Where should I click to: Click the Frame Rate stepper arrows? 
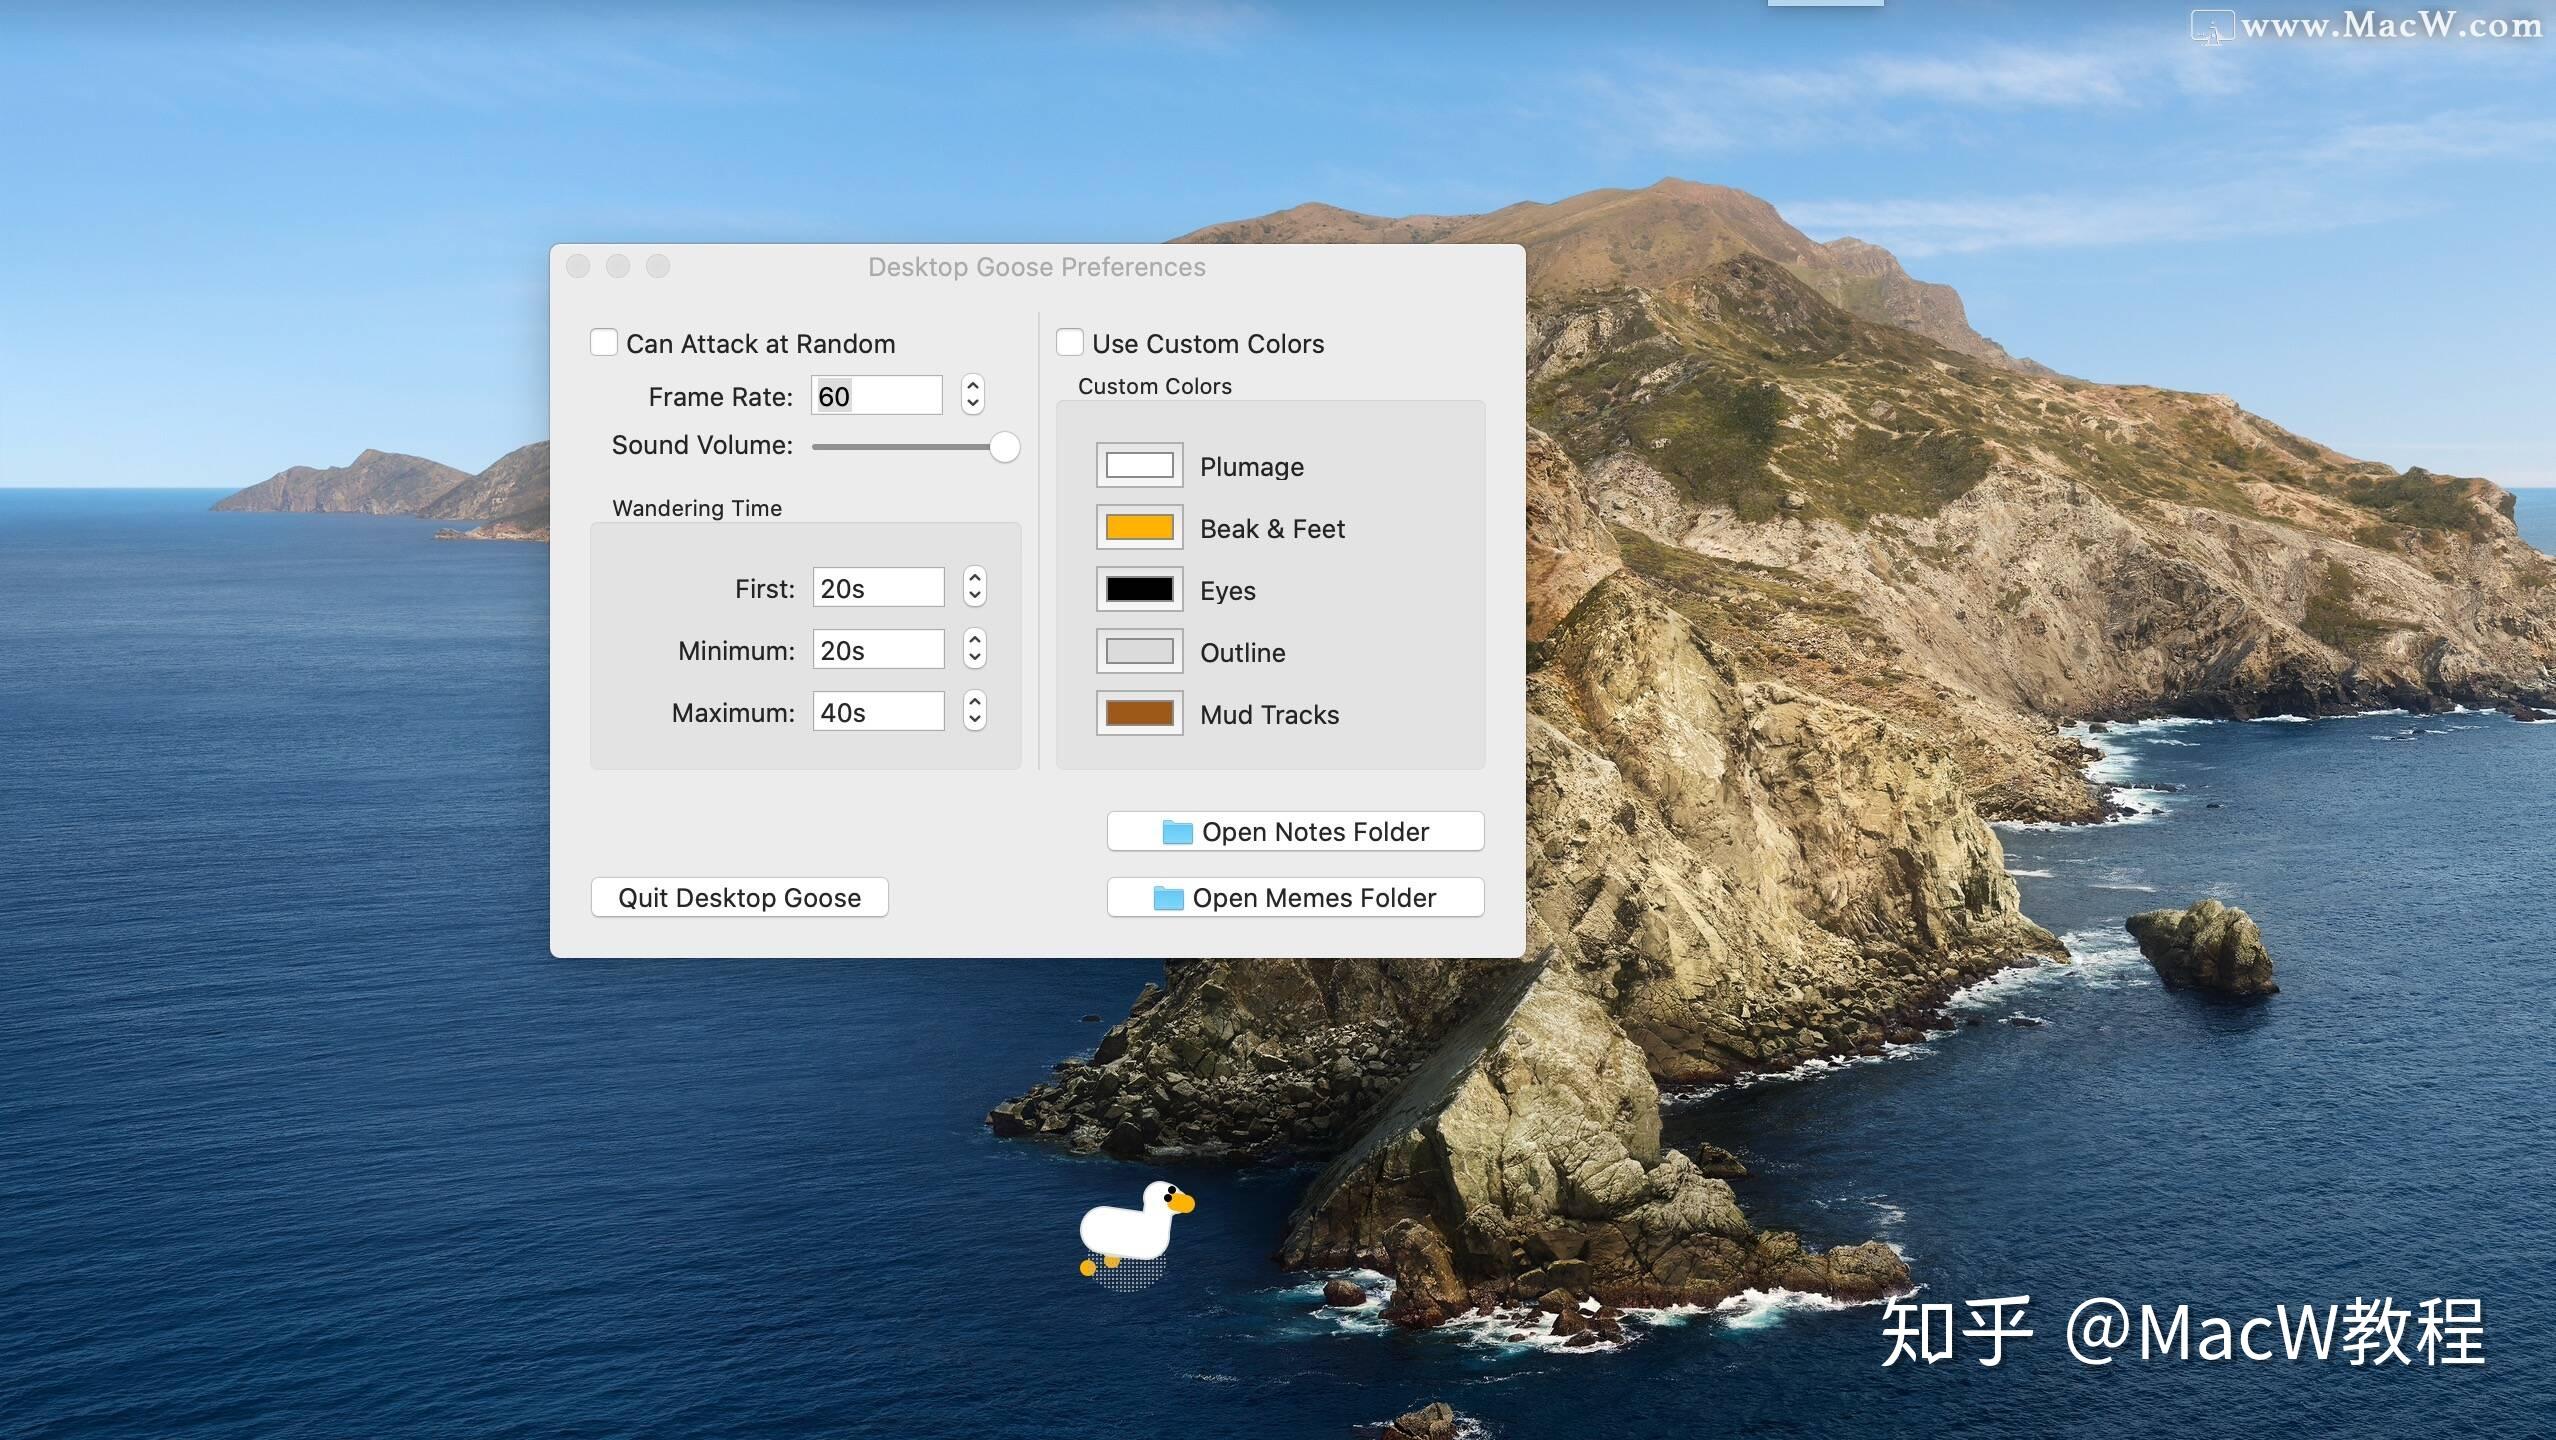pos(972,395)
